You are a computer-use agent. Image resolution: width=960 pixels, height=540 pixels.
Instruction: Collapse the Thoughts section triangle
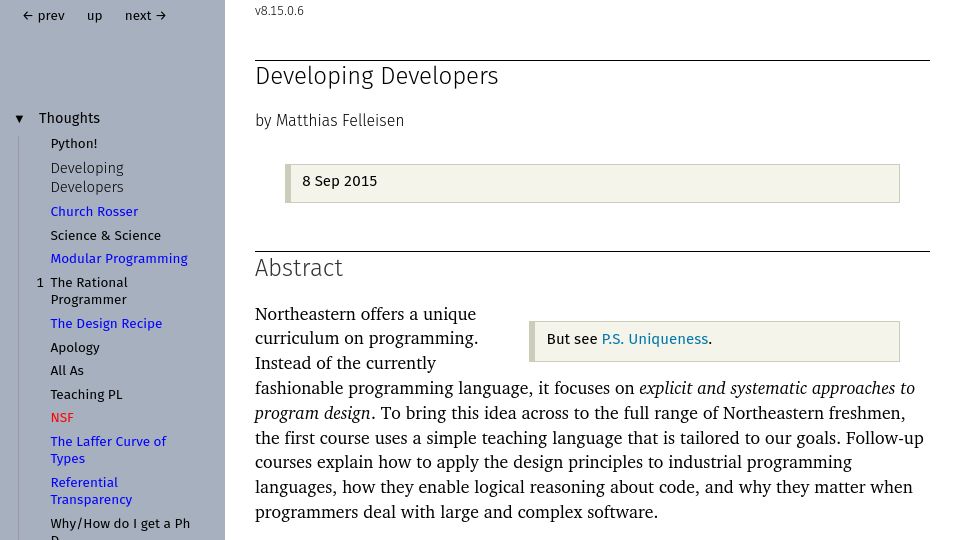[20, 119]
